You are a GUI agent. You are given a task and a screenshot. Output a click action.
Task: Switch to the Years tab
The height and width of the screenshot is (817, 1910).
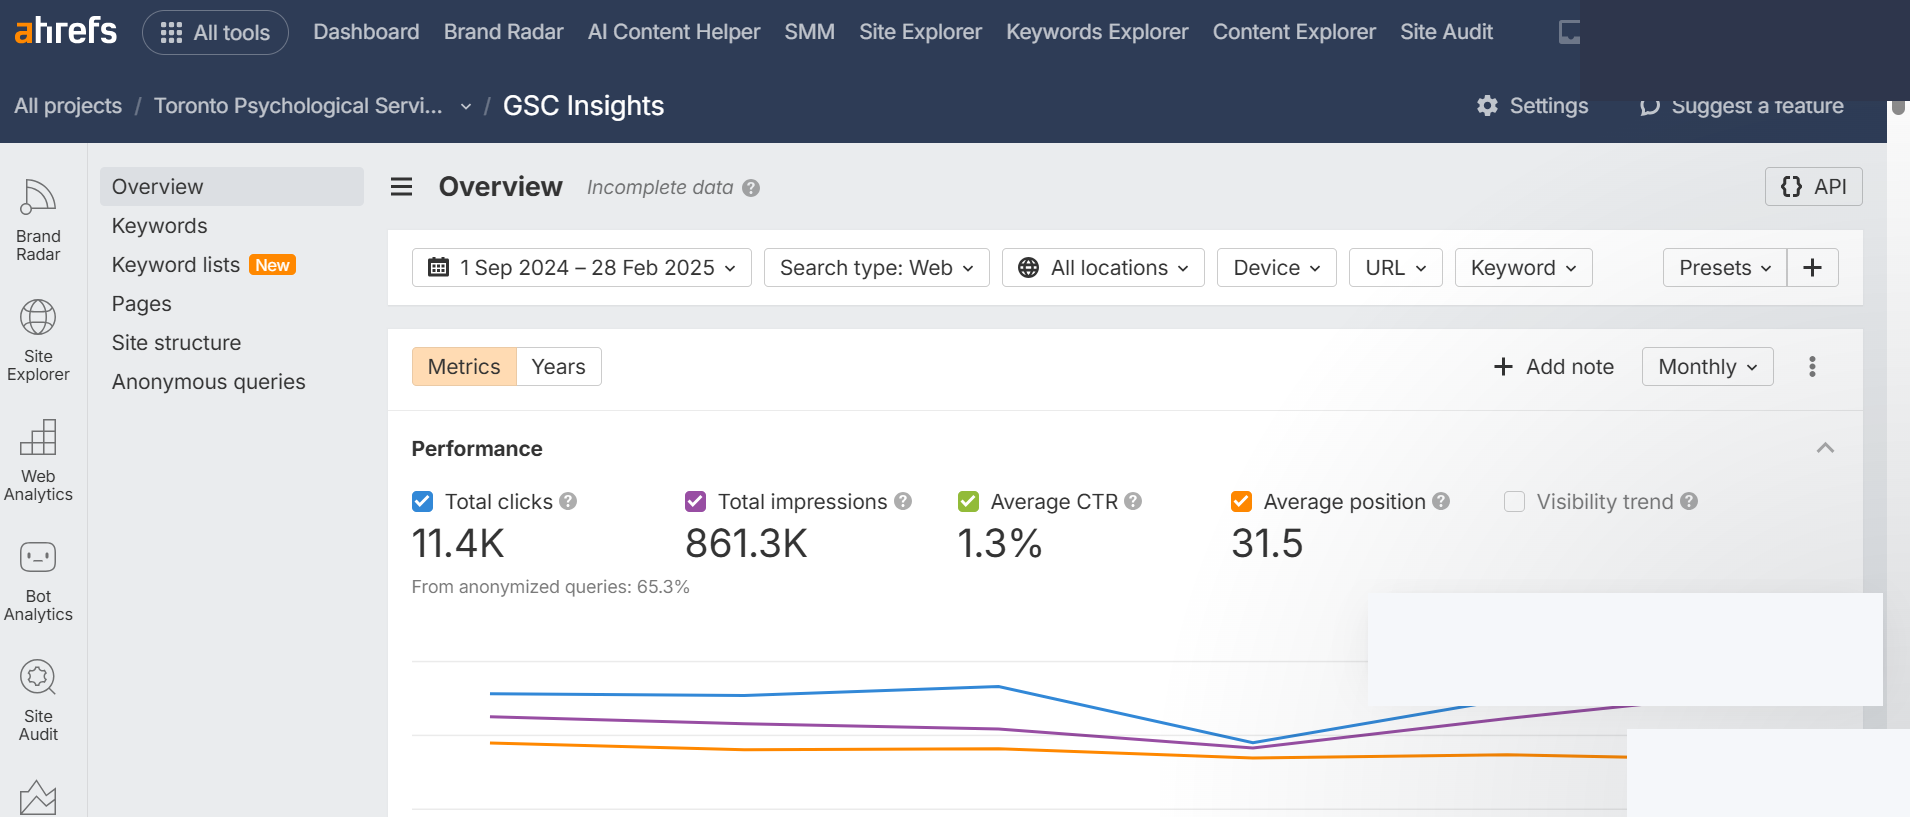(558, 366)
